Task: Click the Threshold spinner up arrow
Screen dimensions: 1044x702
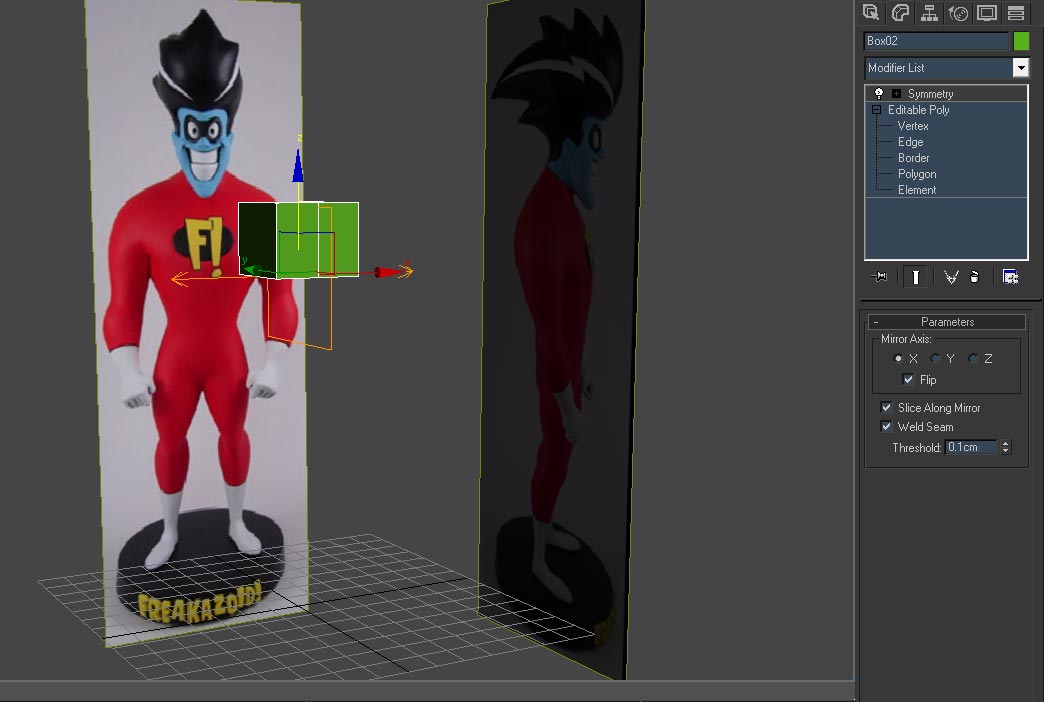Action: 1006,443
